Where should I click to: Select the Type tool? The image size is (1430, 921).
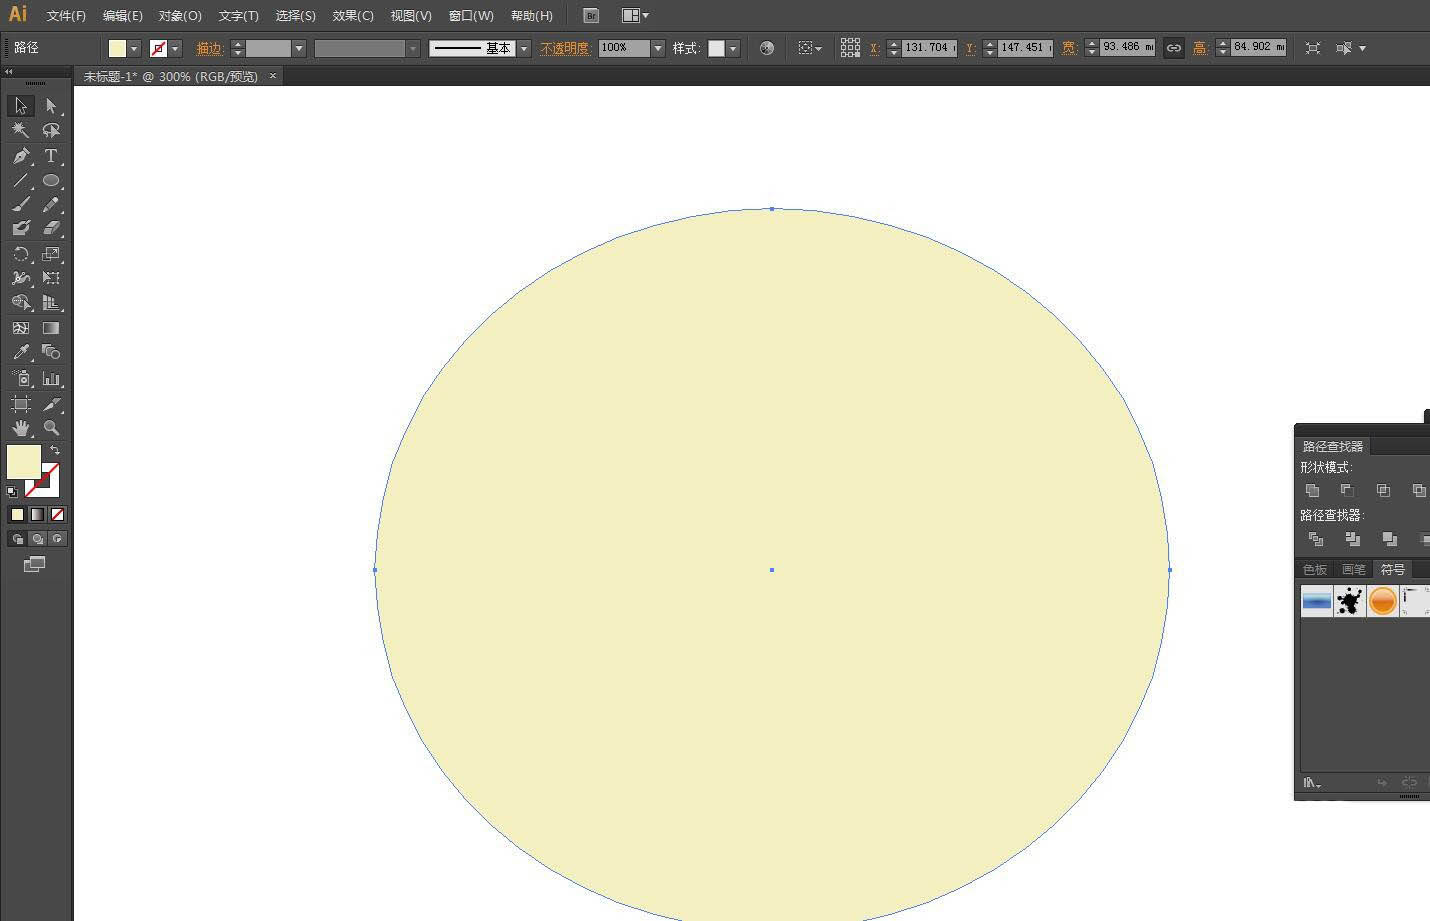point(51,156)
